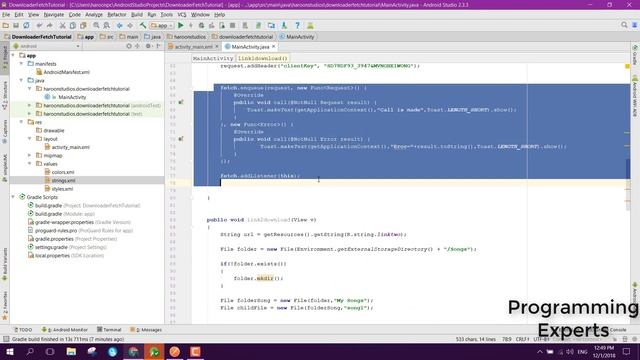Image resolution: width=640 pixels, height=360 pixels.
Task: Open the Build menu
Action: pyautogui.click(x=137, y=15)
